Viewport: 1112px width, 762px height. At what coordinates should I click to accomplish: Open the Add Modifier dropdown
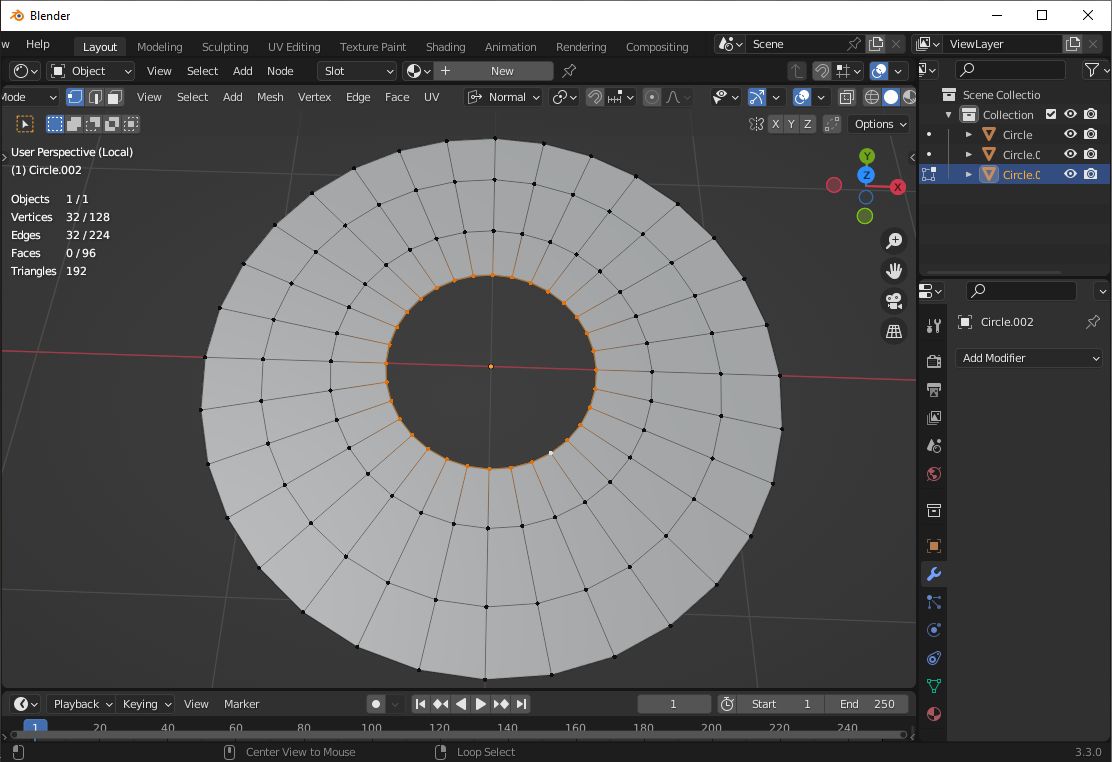1029,358
